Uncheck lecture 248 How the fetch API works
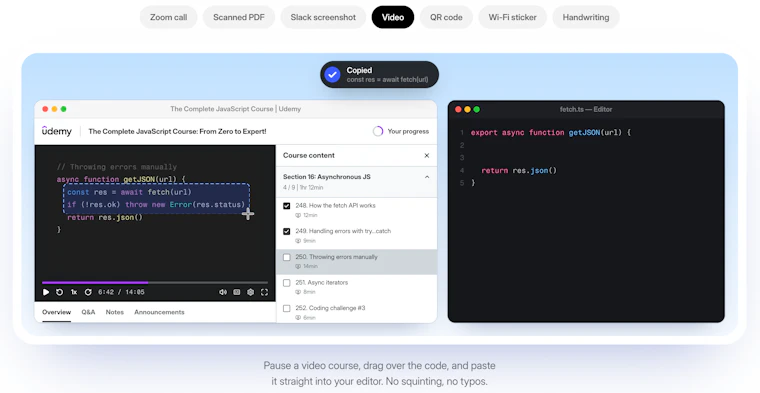This screenshot has width=760, height=393. [x=286, y=206]
